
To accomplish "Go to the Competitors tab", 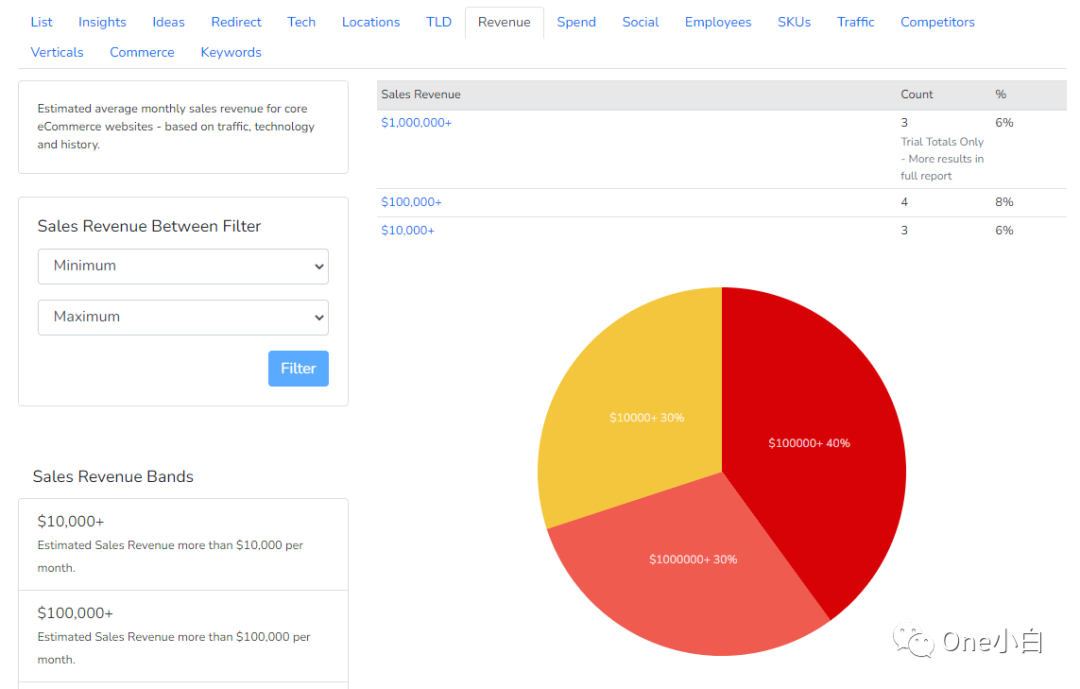I will pyautogui.click(x=937, y=22).
